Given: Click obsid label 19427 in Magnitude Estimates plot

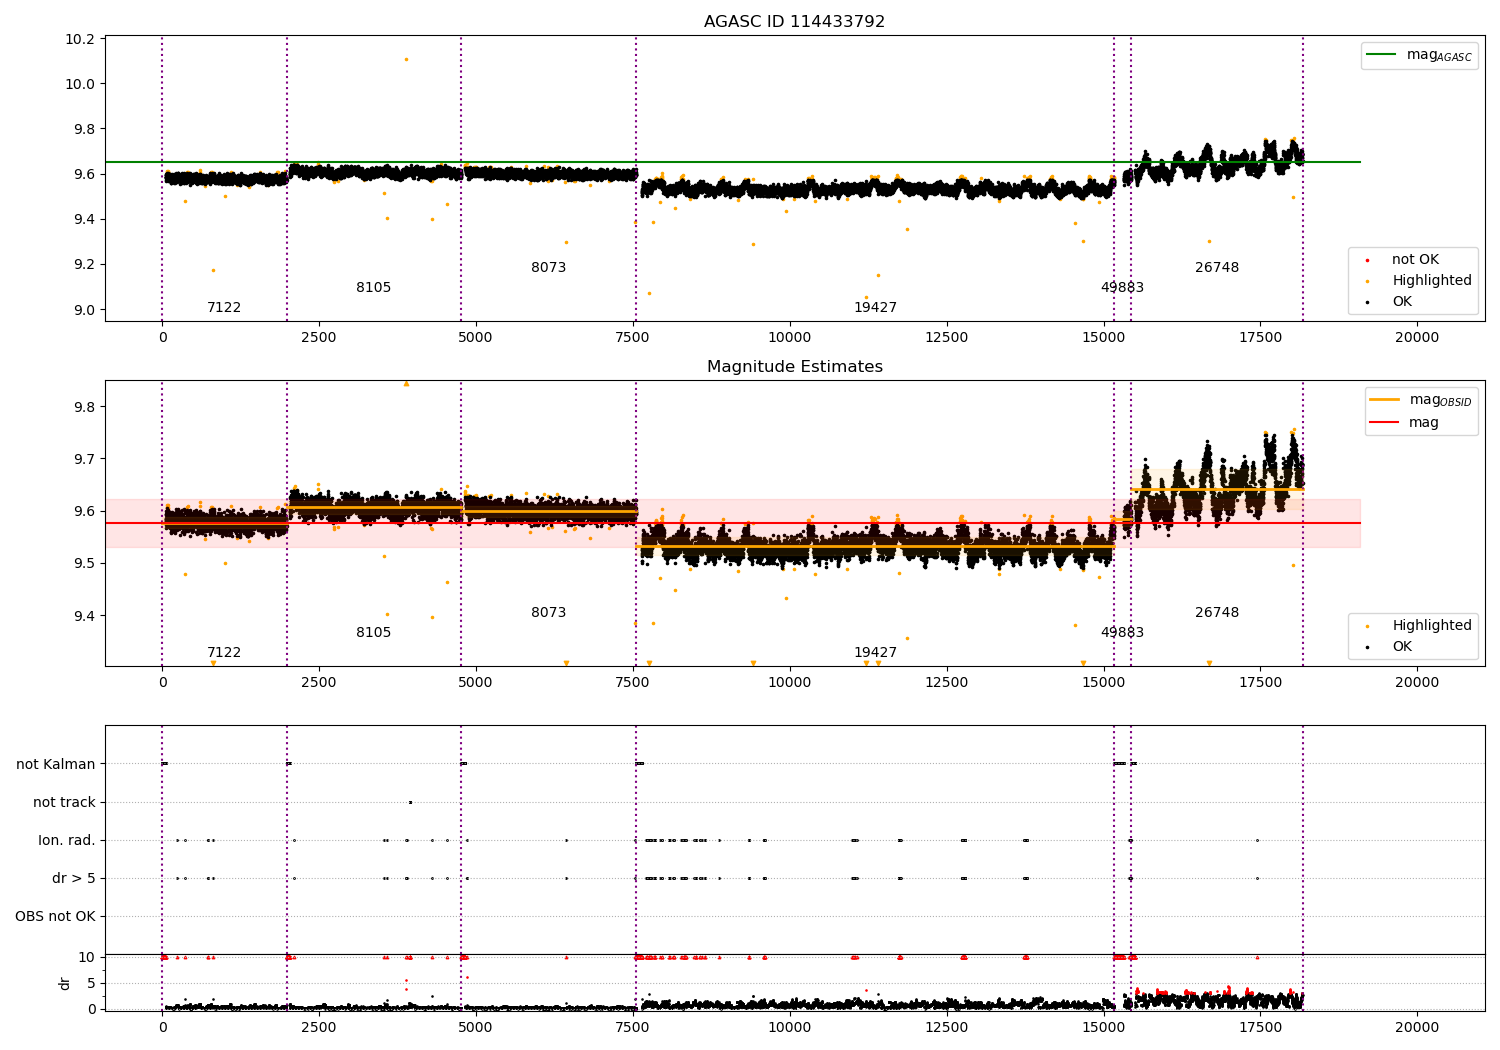Looking at the screenshot, I should point(875,653).
